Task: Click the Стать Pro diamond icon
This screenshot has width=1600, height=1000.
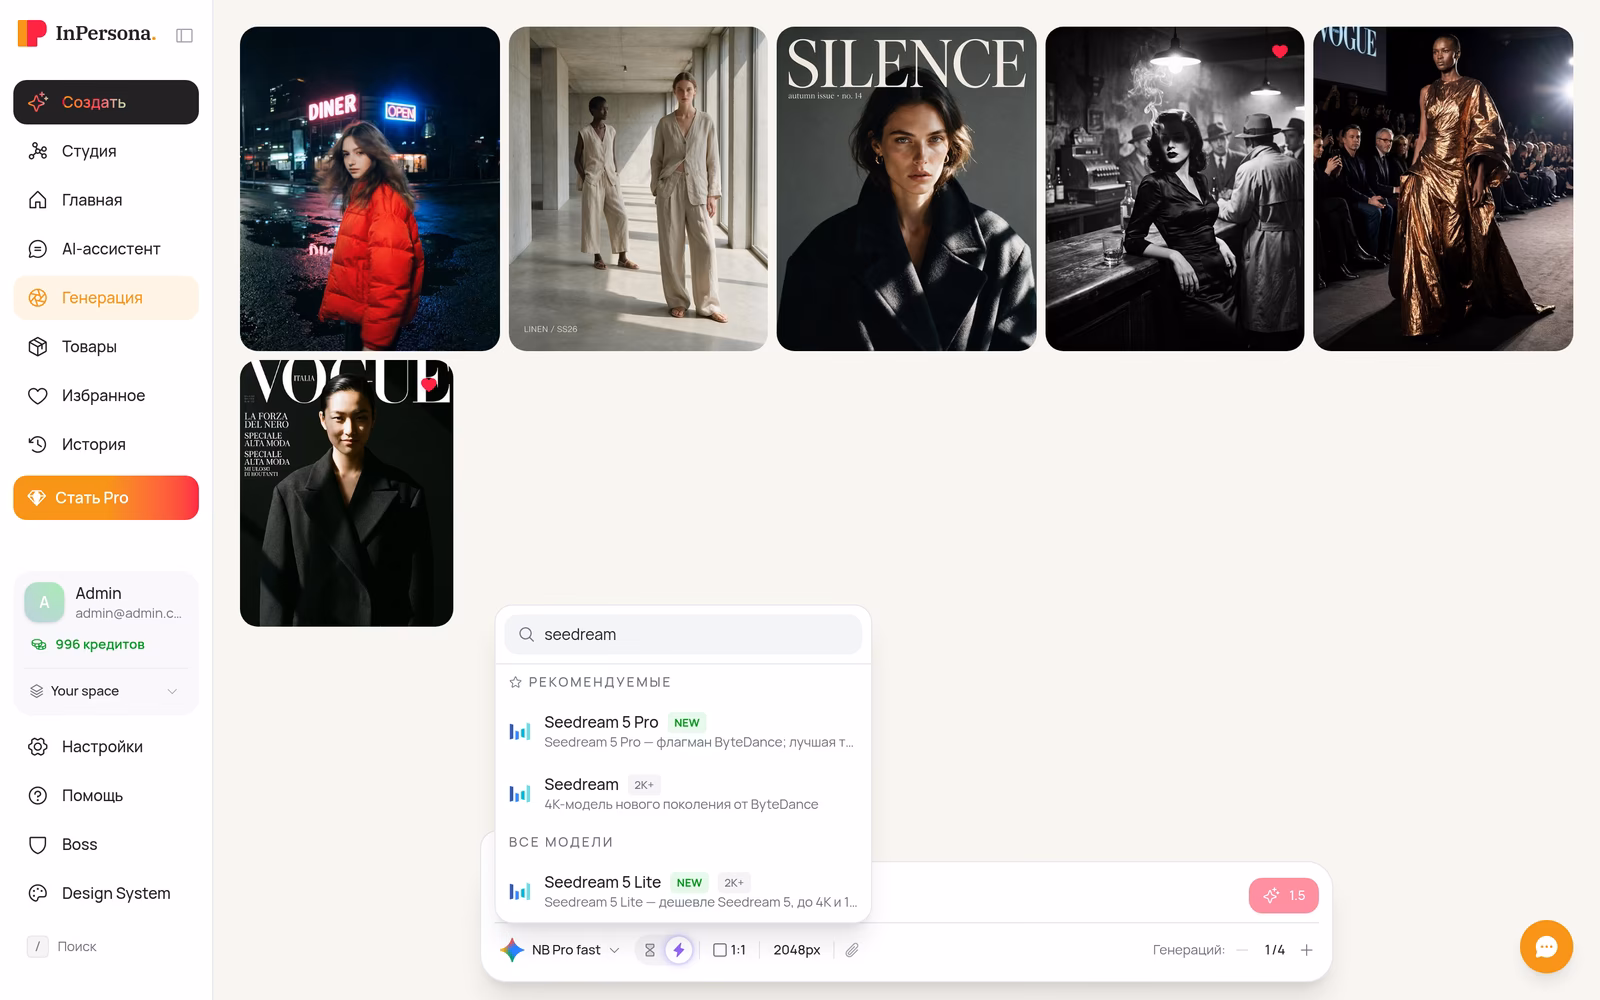Action: 37,498
